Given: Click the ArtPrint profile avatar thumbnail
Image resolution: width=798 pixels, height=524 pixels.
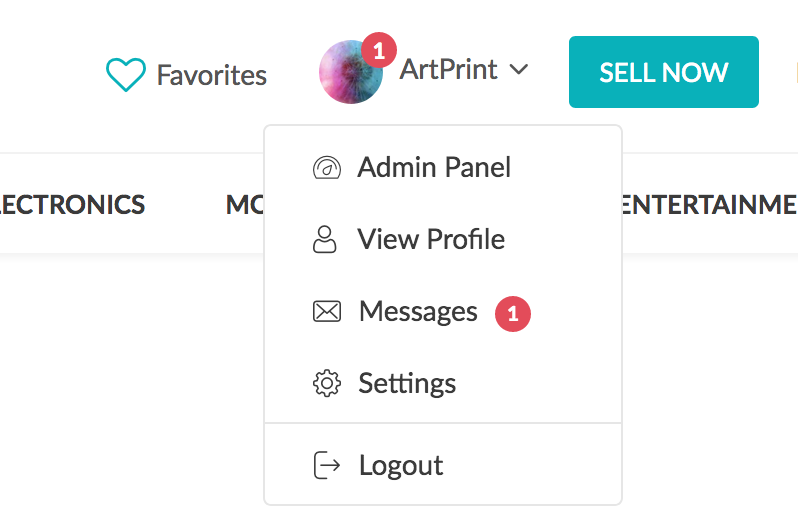Looking at the screenshot, I should point(349,73).
